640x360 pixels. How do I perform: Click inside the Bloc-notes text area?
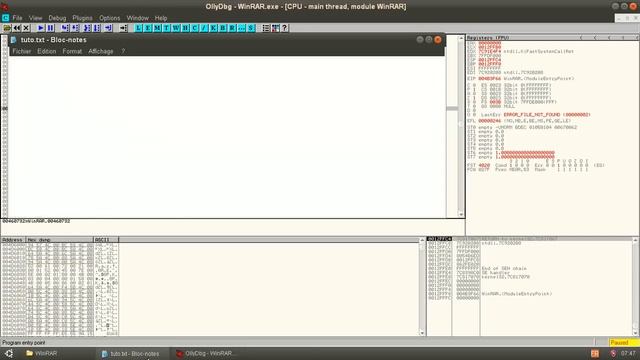(227, 136)
